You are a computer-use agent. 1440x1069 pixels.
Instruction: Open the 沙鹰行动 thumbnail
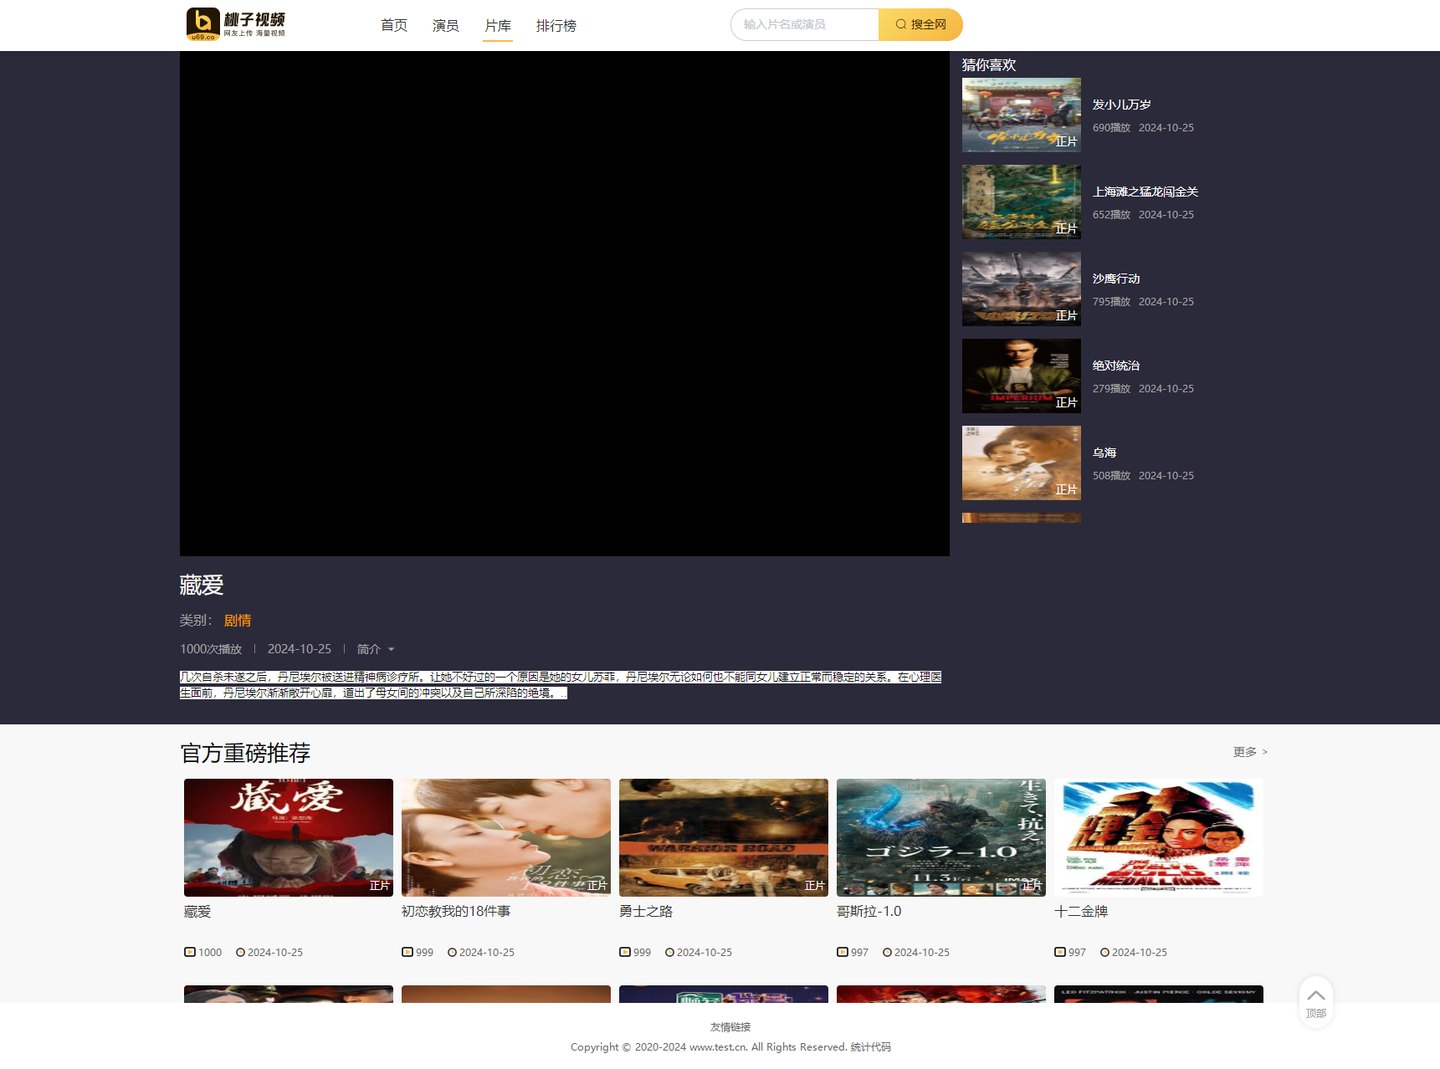(1021, 289)
